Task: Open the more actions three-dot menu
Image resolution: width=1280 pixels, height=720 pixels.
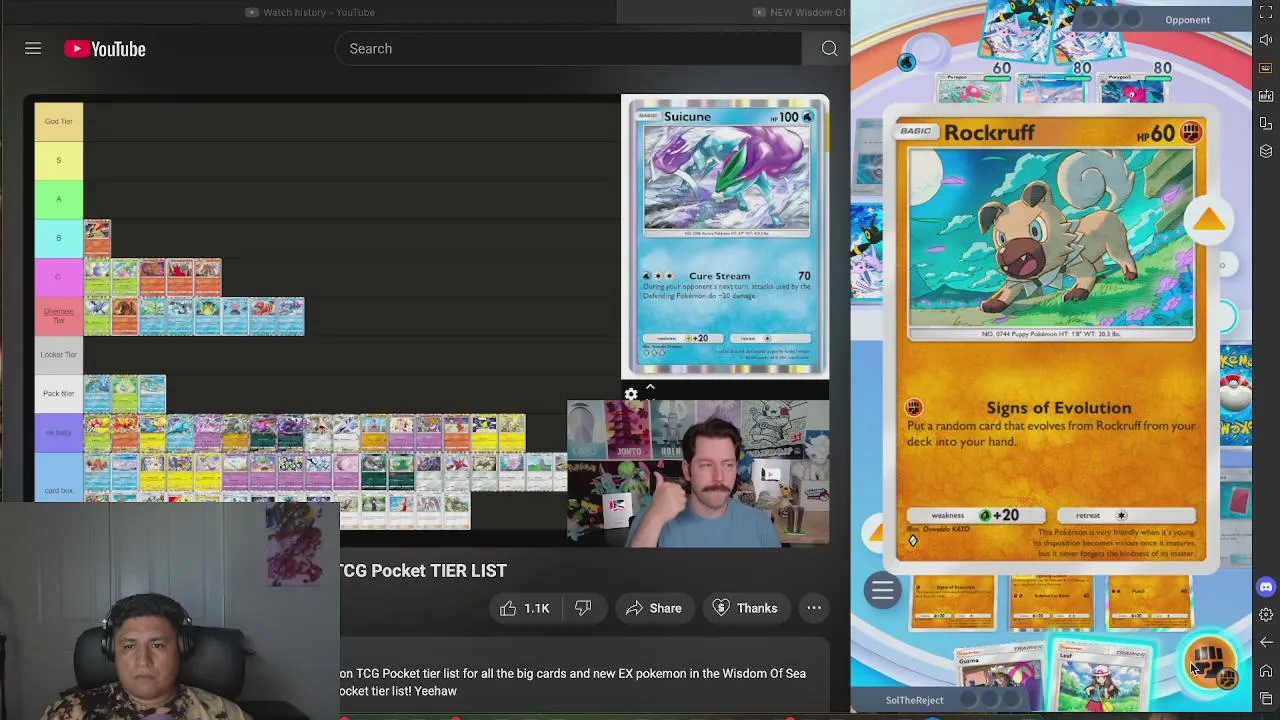Action: [x=814, y=608]
